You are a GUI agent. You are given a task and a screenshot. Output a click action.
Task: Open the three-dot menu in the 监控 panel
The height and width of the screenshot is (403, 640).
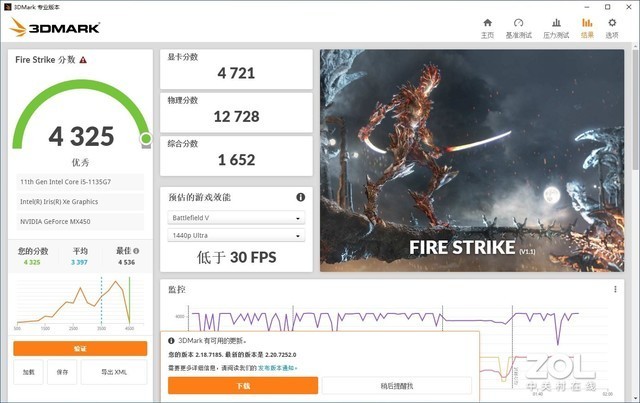pos(615,289)
